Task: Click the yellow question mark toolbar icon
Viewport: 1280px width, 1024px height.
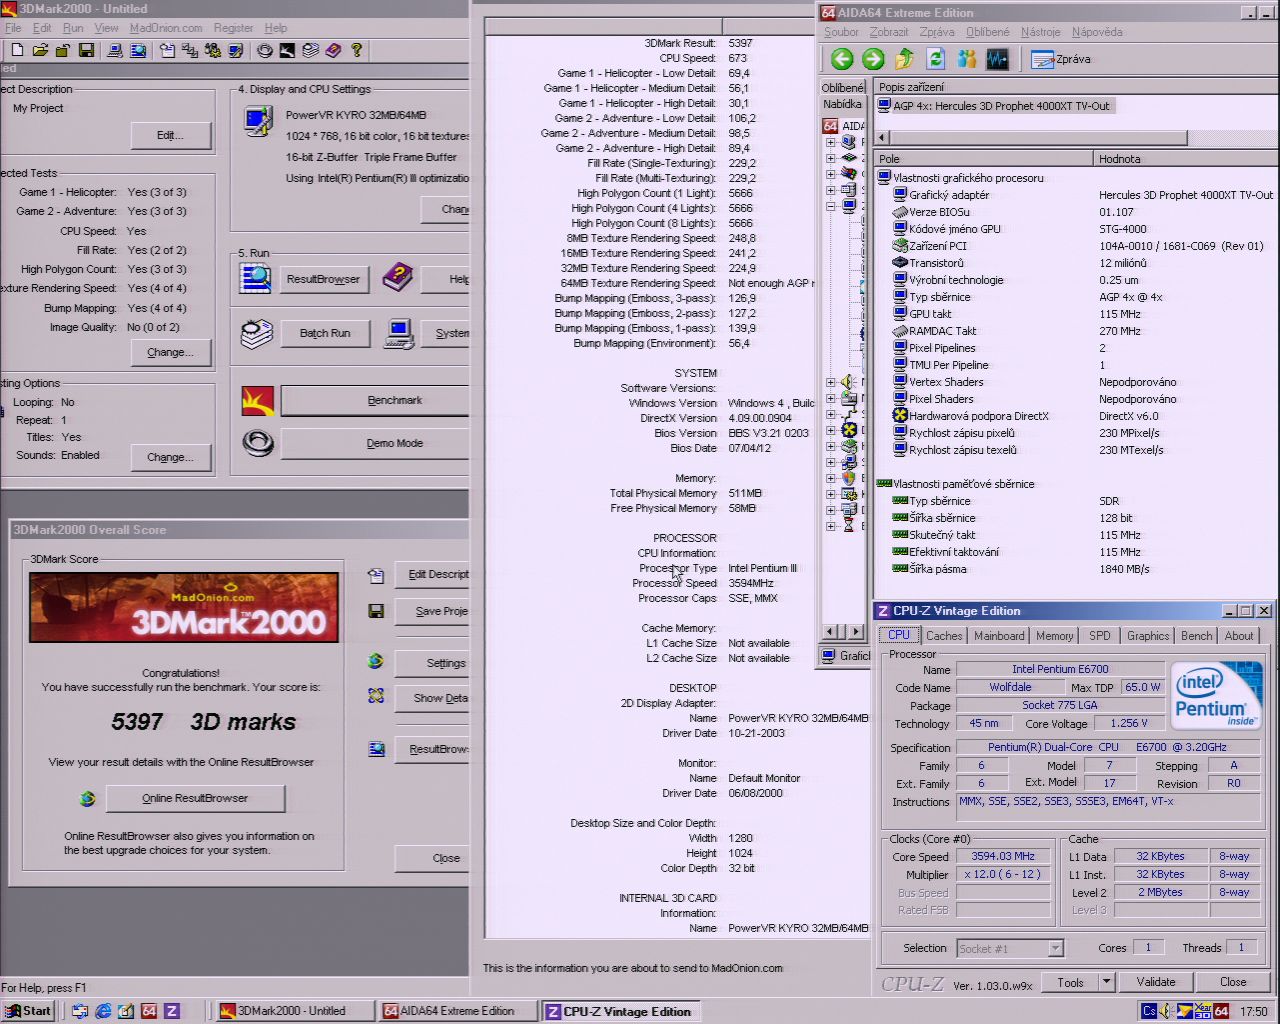Action: coord(356,50)
